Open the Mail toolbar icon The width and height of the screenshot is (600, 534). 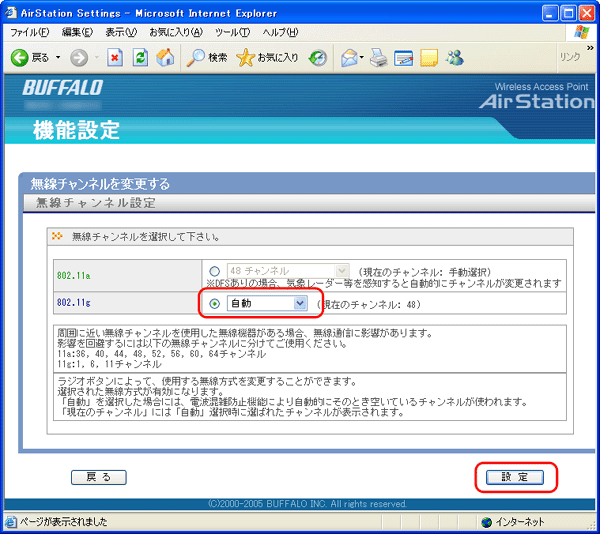coord(349,58)
